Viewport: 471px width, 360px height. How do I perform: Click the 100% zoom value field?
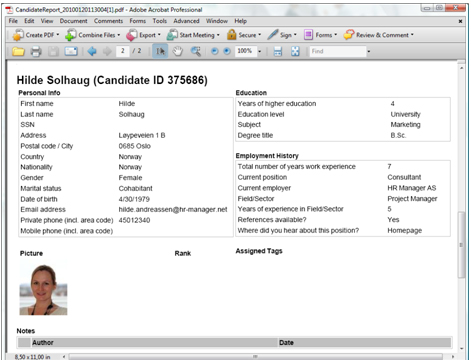coord(246,51)
